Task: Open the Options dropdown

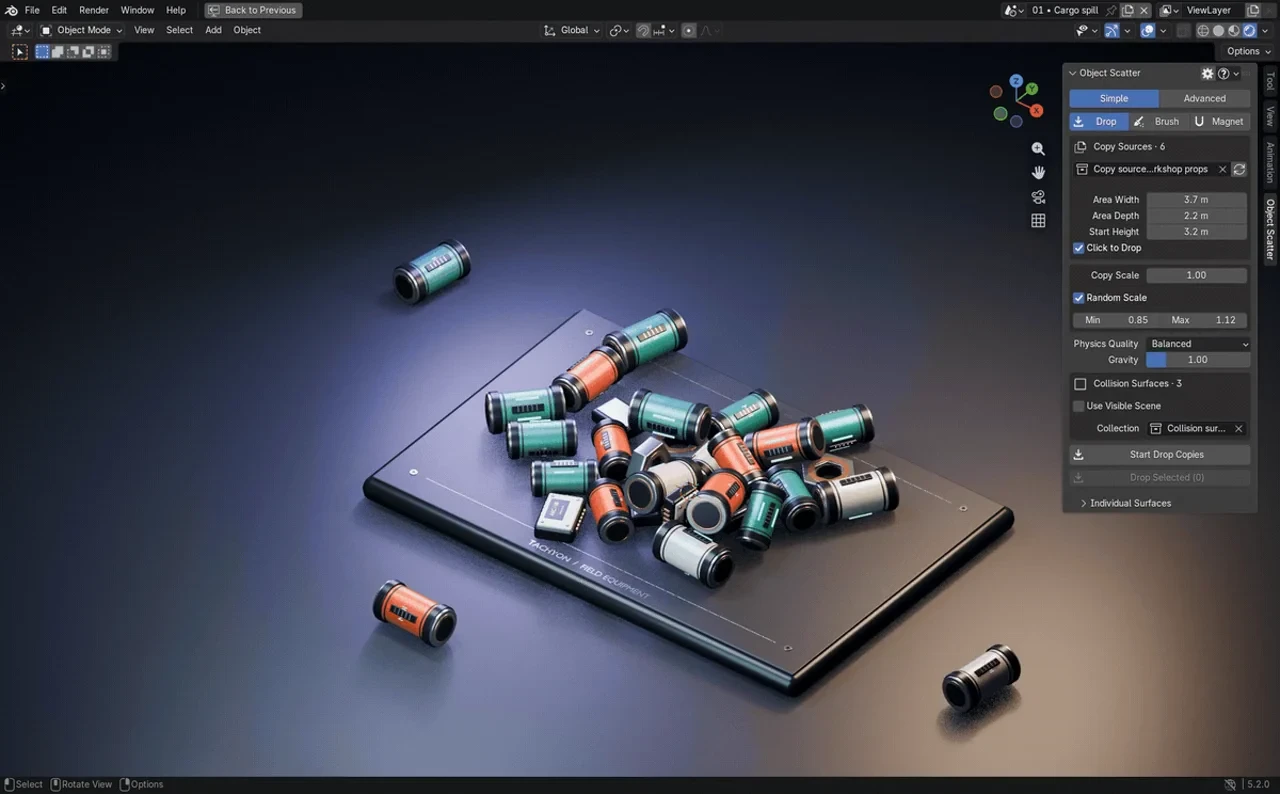Action: pyautogui.click(x=1248, y=52)
